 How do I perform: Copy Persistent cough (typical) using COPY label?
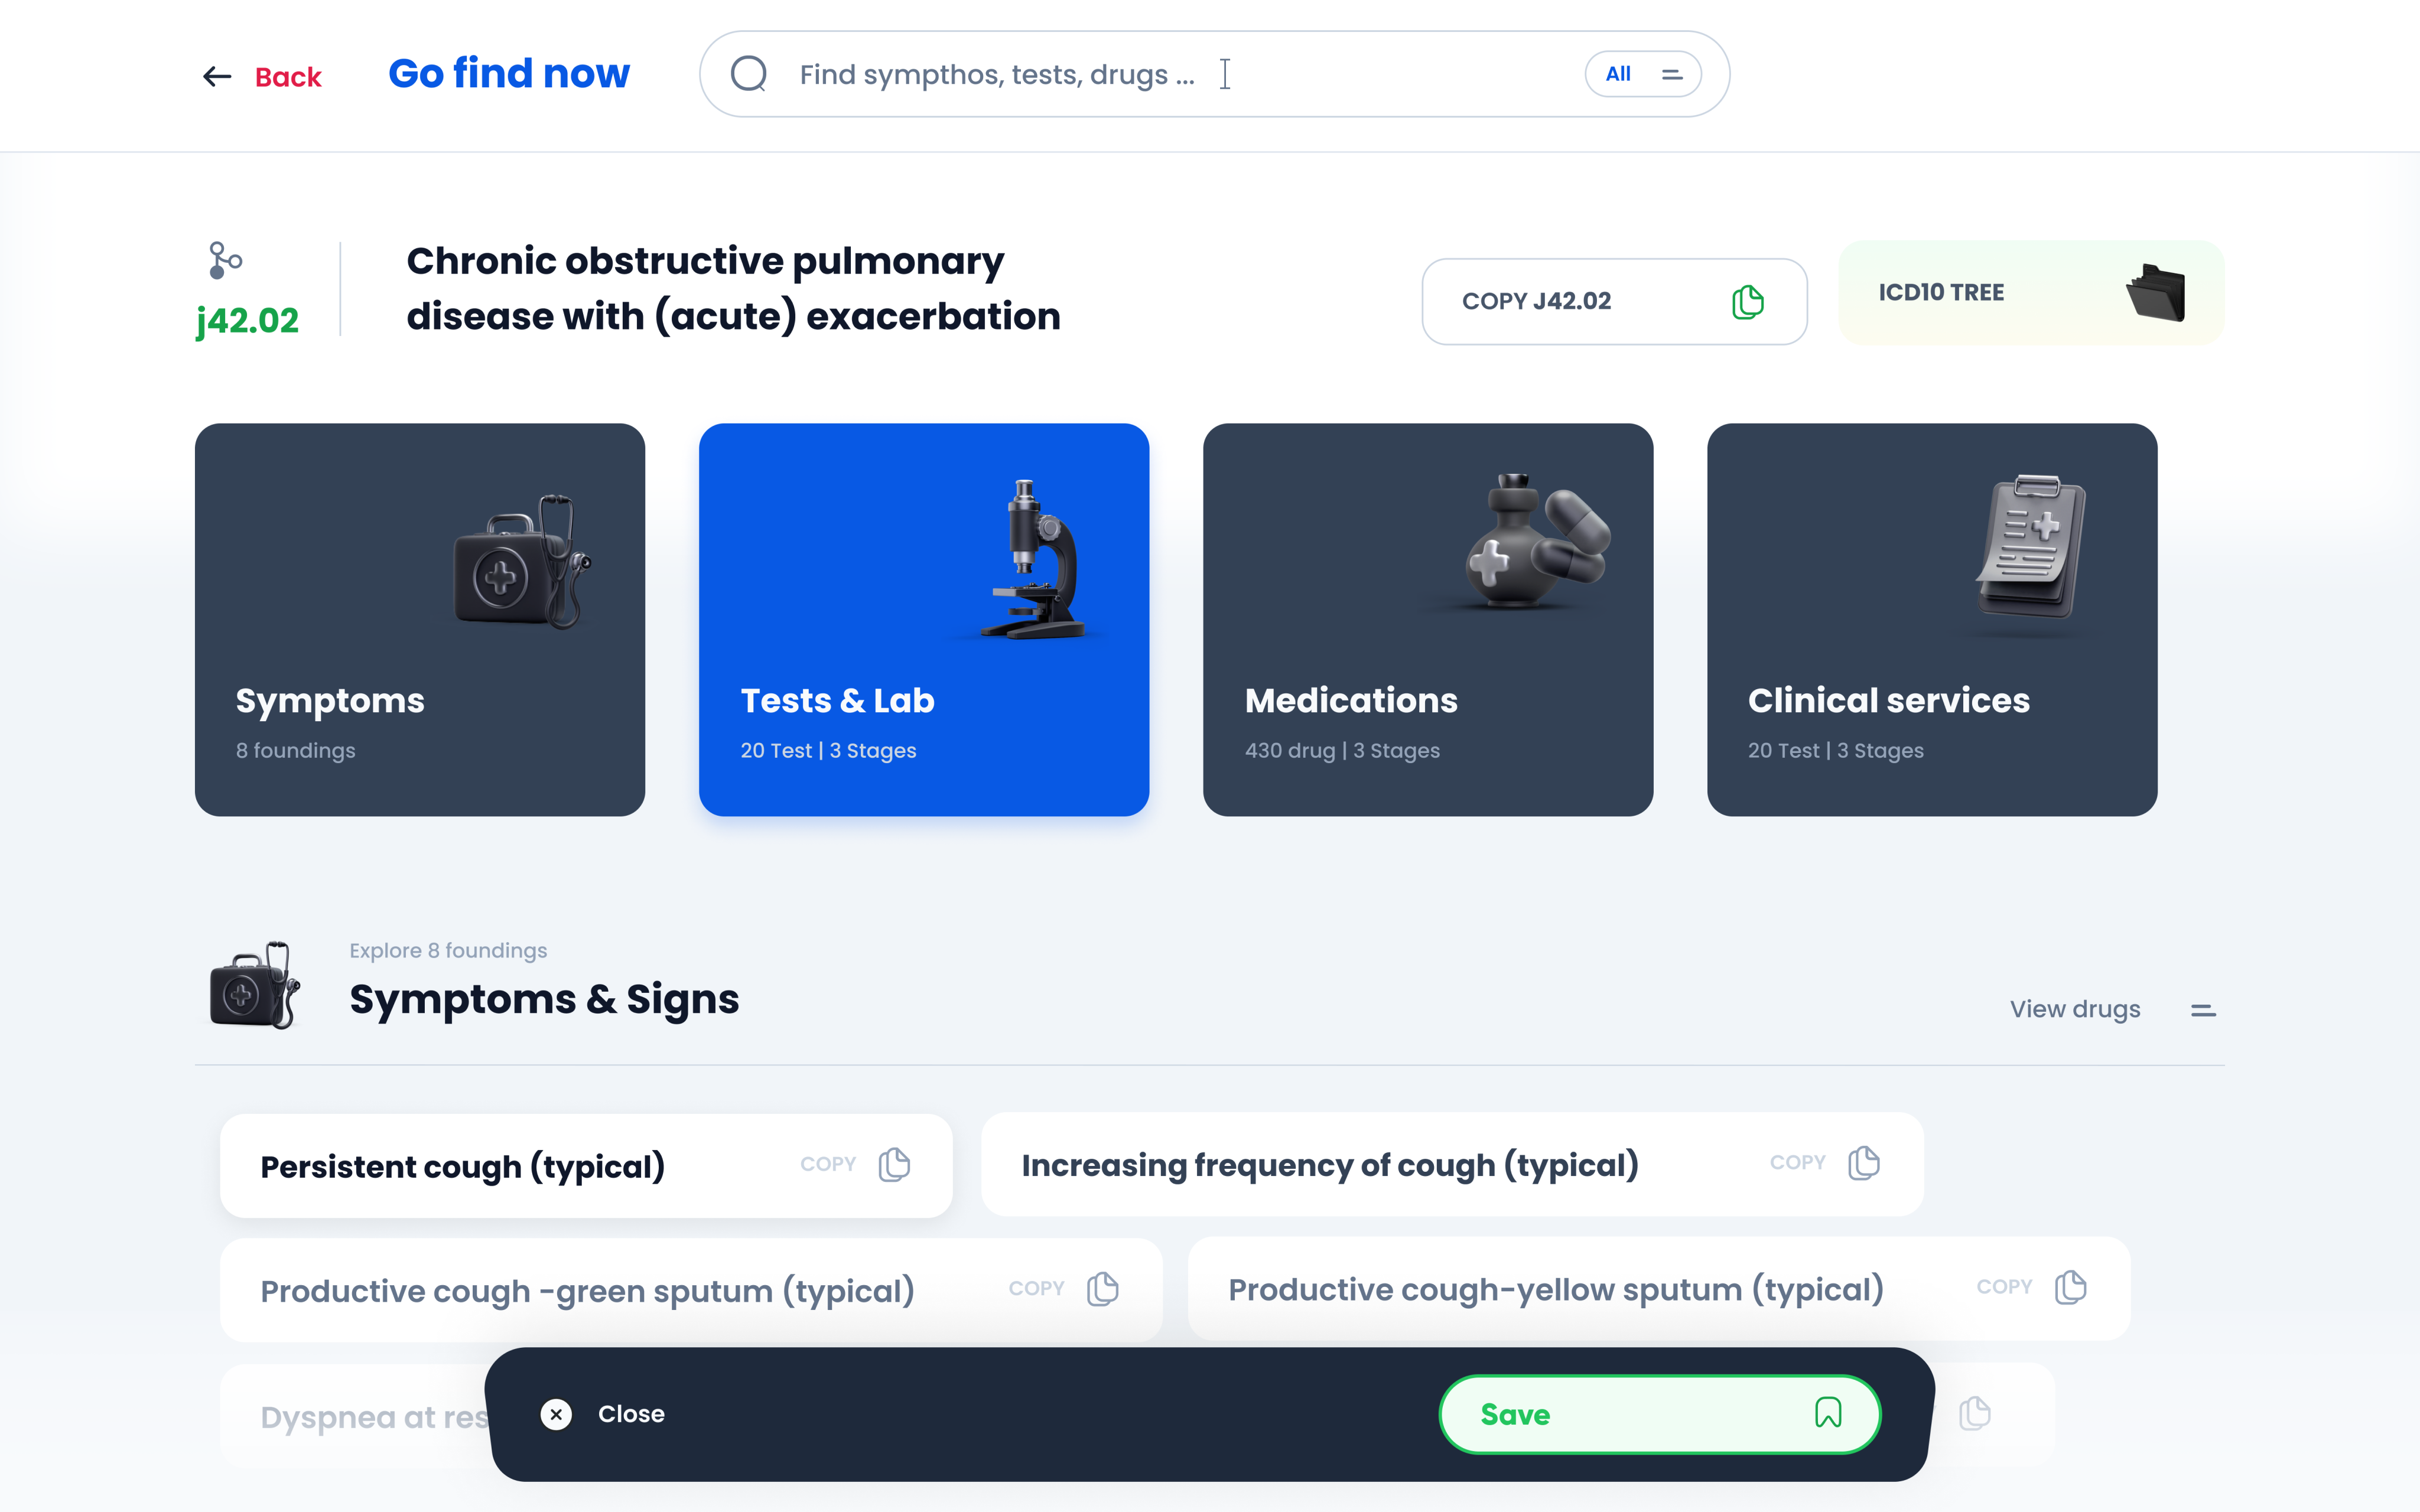[x=828, y=1164]
